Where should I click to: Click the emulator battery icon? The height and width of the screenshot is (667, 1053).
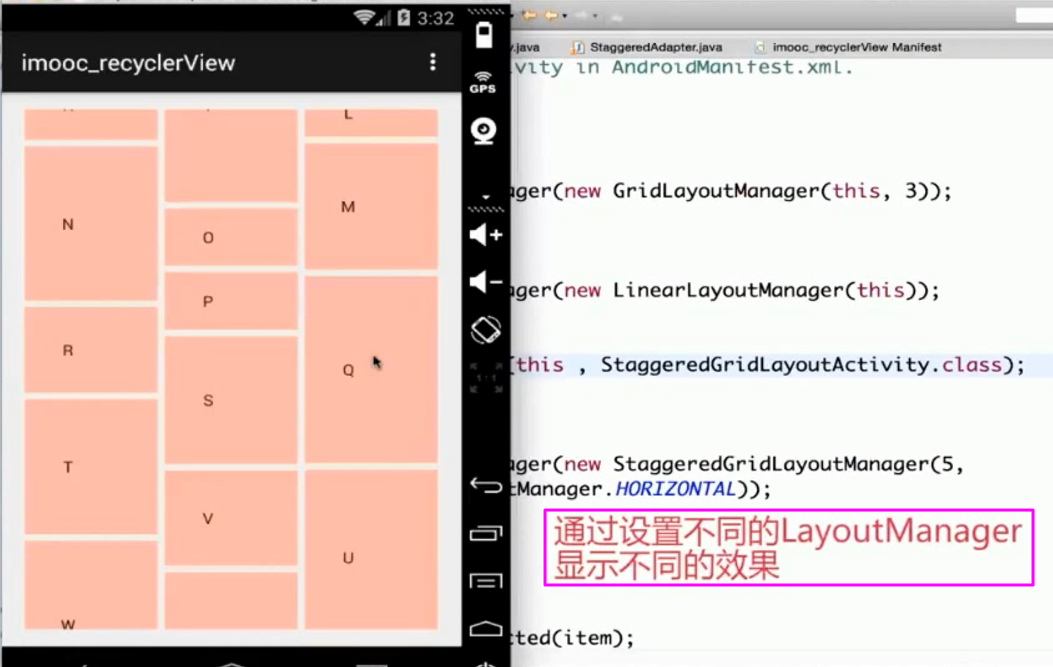click(484, 36)
